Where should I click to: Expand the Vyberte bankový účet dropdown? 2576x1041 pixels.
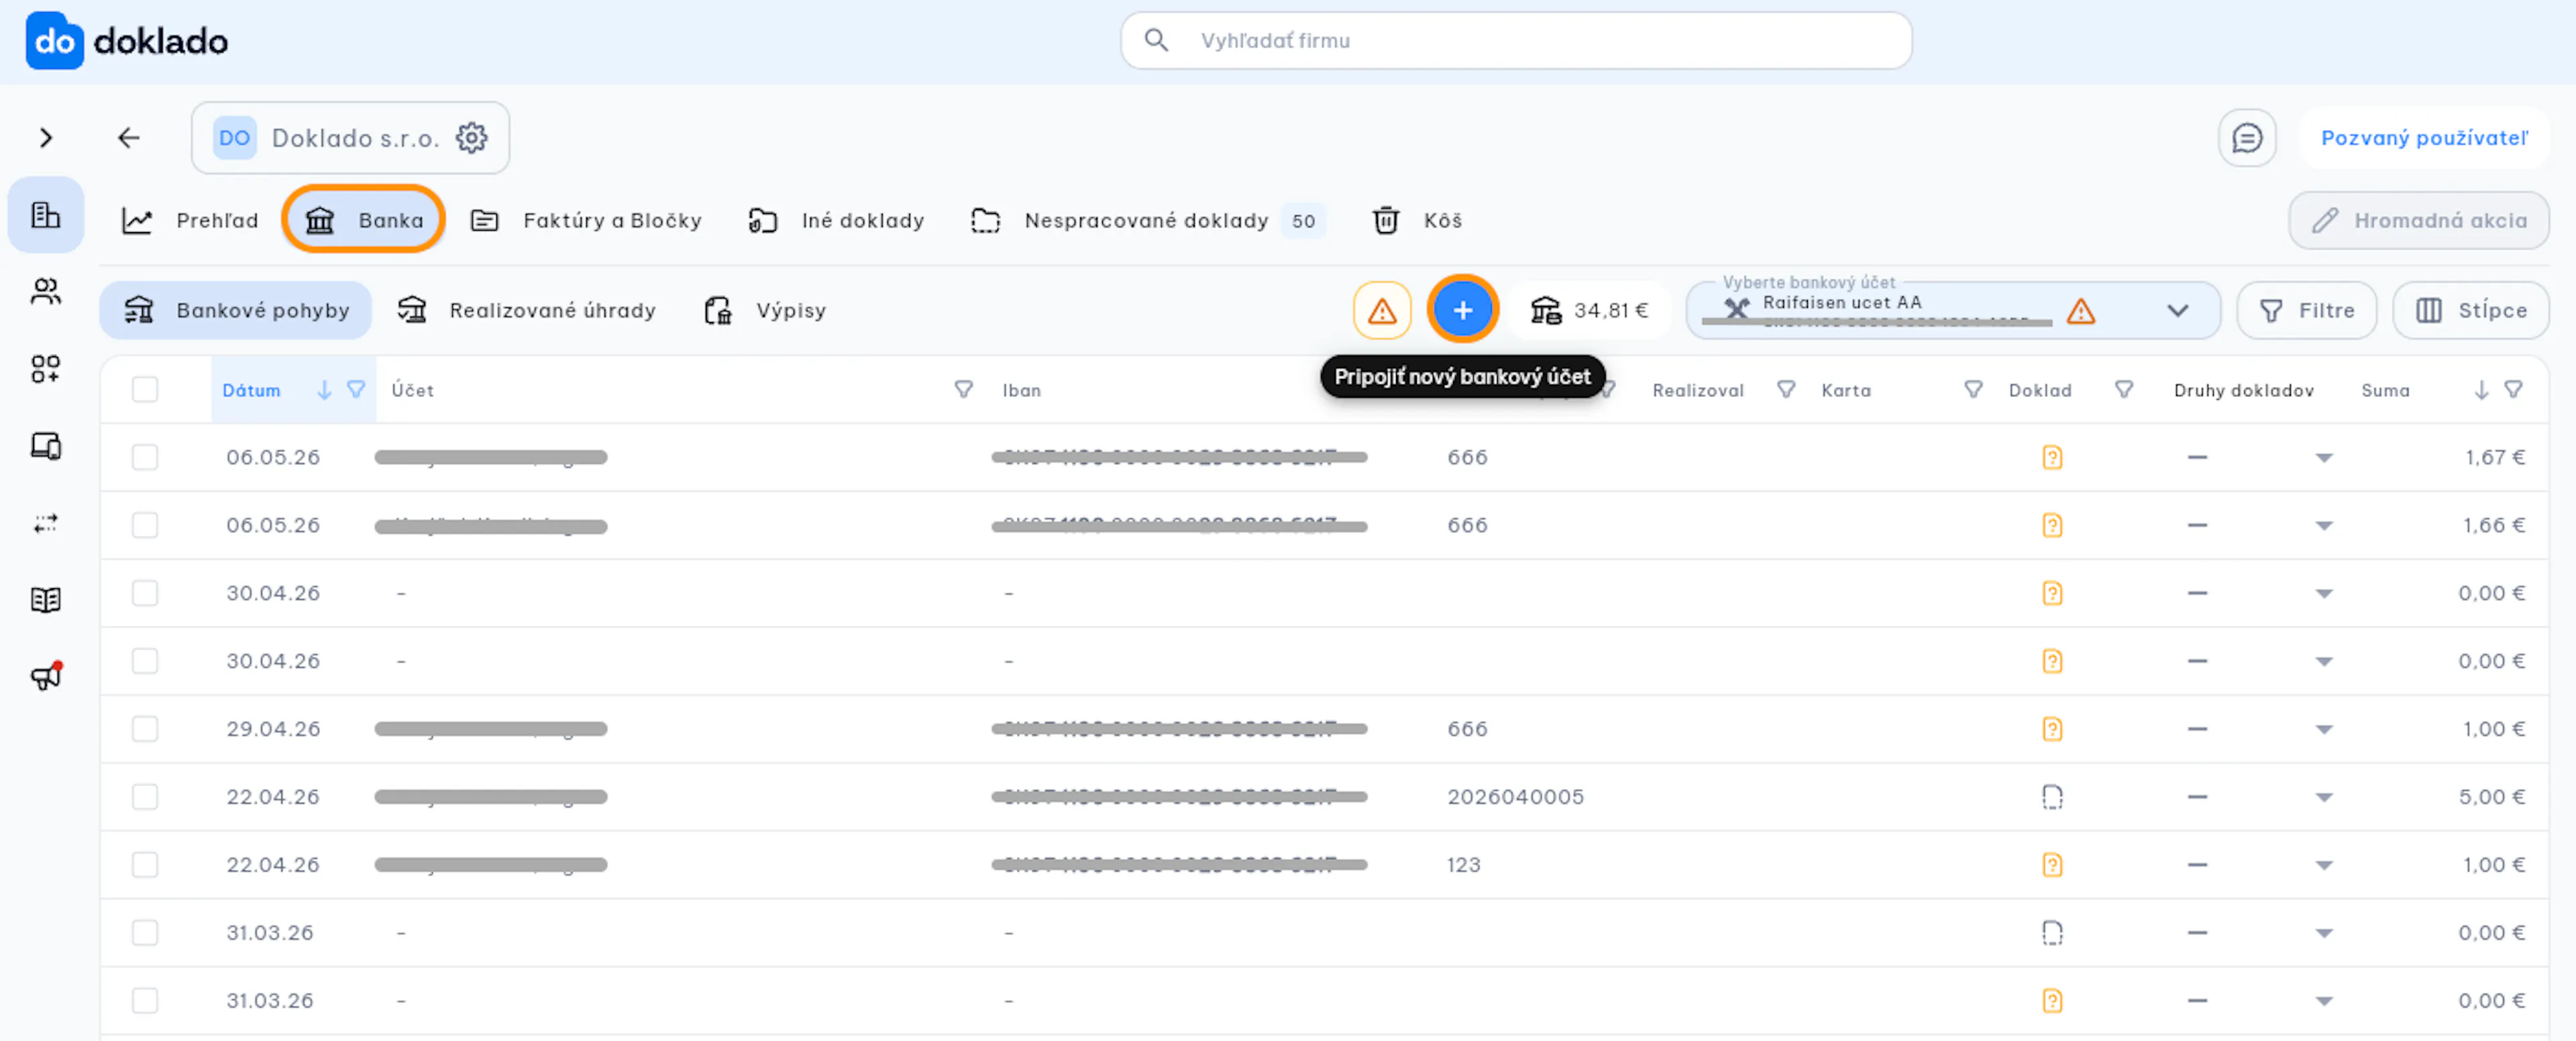pyautogui.click(x=2177, y=311)
